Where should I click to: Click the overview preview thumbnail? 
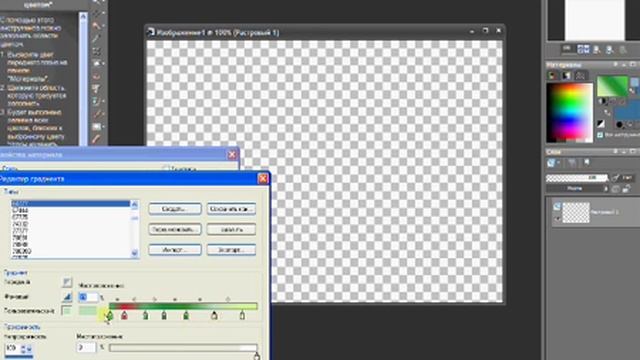point(594,20)
